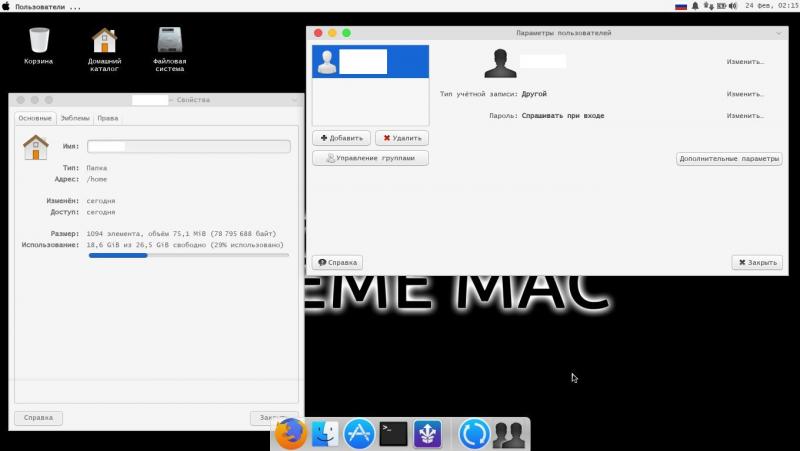Launch Finder file manager from dock
Screen dimensions: 800x451
point(324,434)
